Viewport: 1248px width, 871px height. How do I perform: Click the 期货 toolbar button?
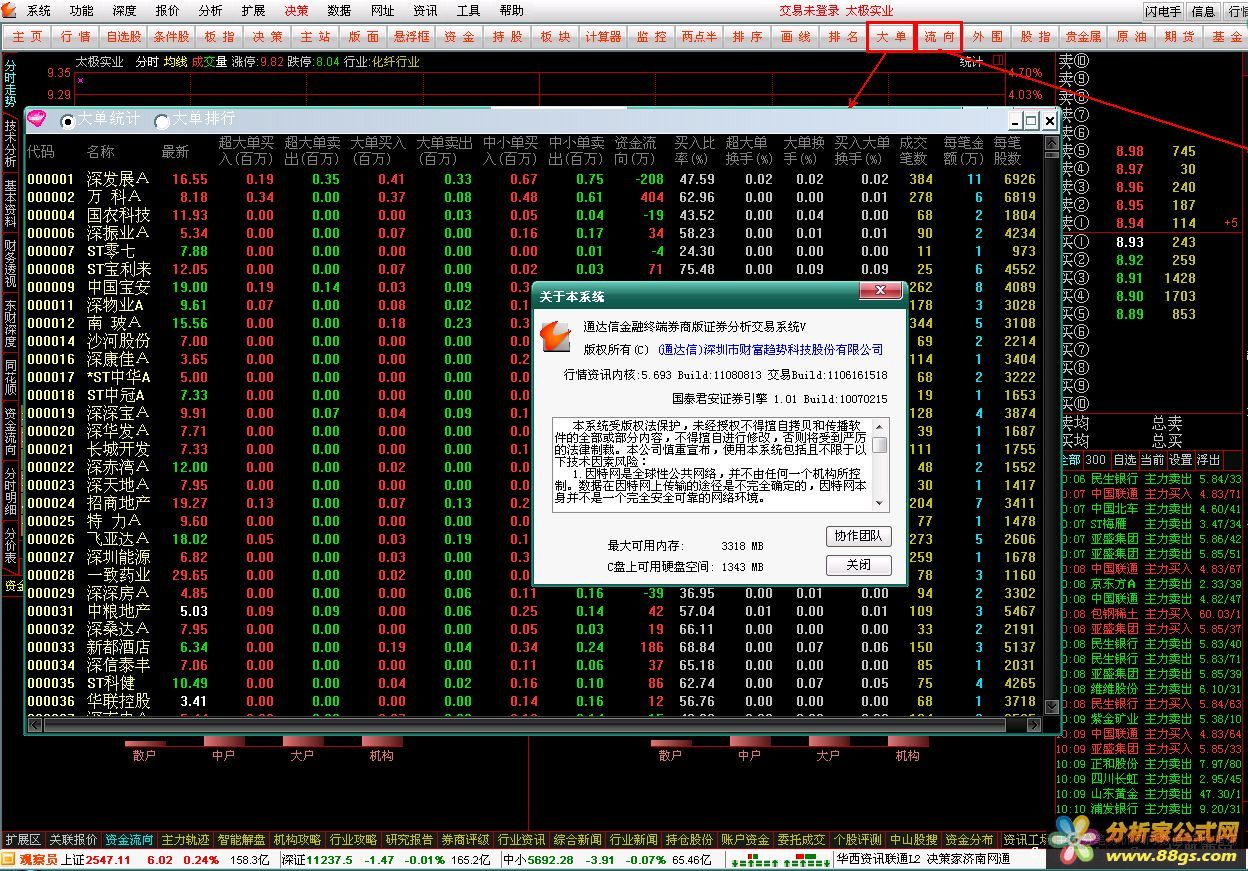(x=1179, y=36)
